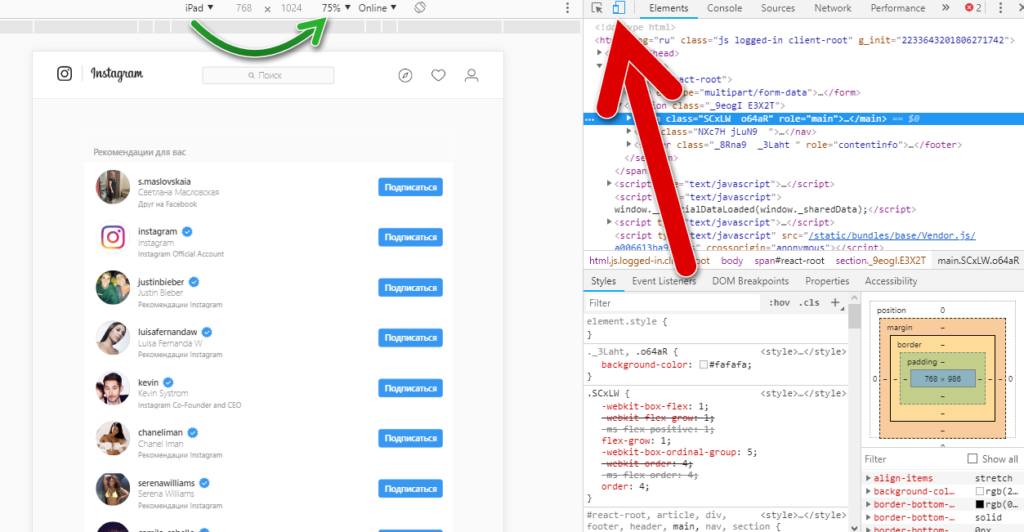The image size is (1024, 532).
Task: Expand the border-bottom solid computed property
Action: tap(868, 517)
